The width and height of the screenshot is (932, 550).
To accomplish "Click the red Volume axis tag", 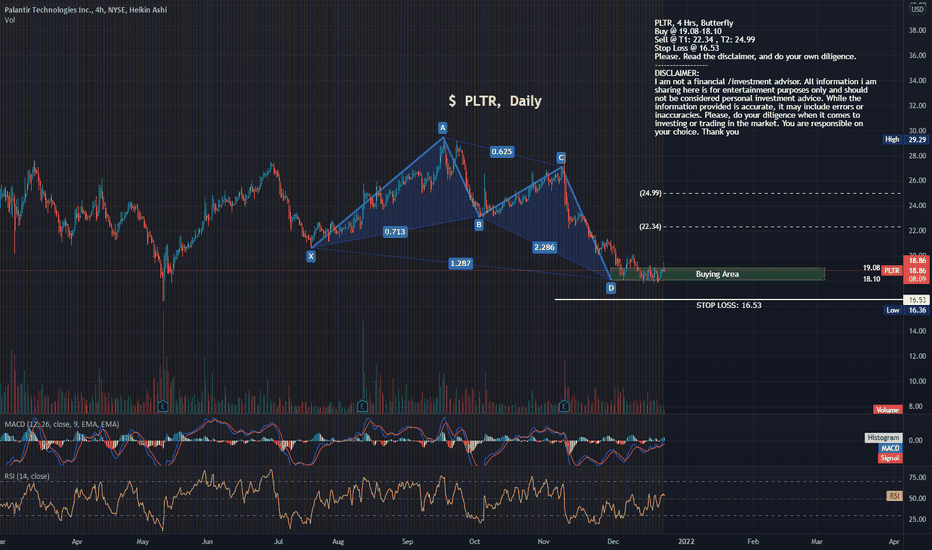I will 887,410.
